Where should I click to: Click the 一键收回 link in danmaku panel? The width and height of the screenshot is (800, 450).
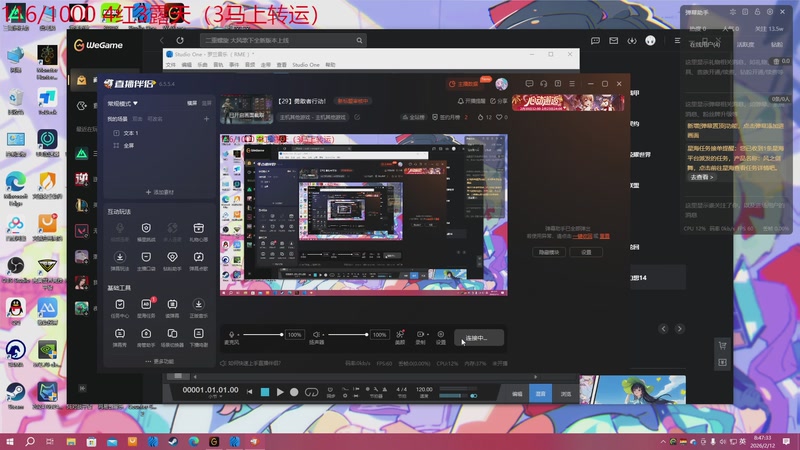582,236
